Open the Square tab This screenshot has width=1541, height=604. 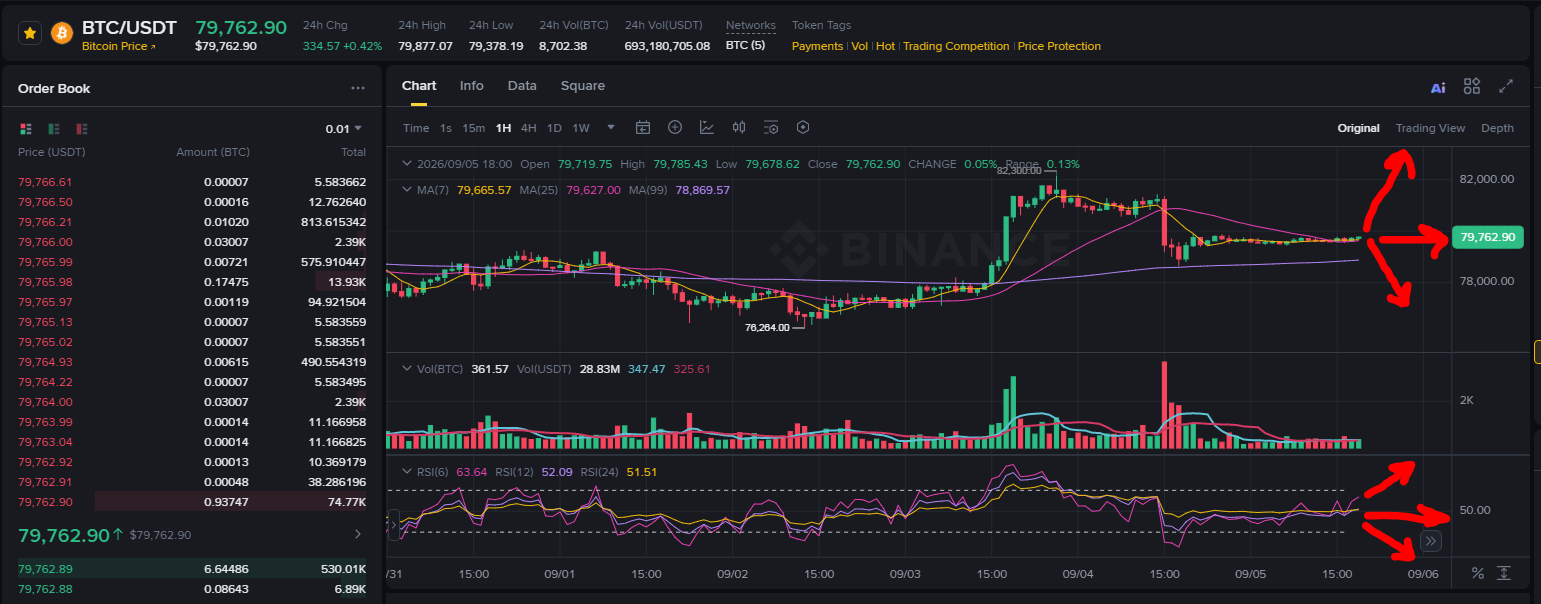tap(583, 86)
